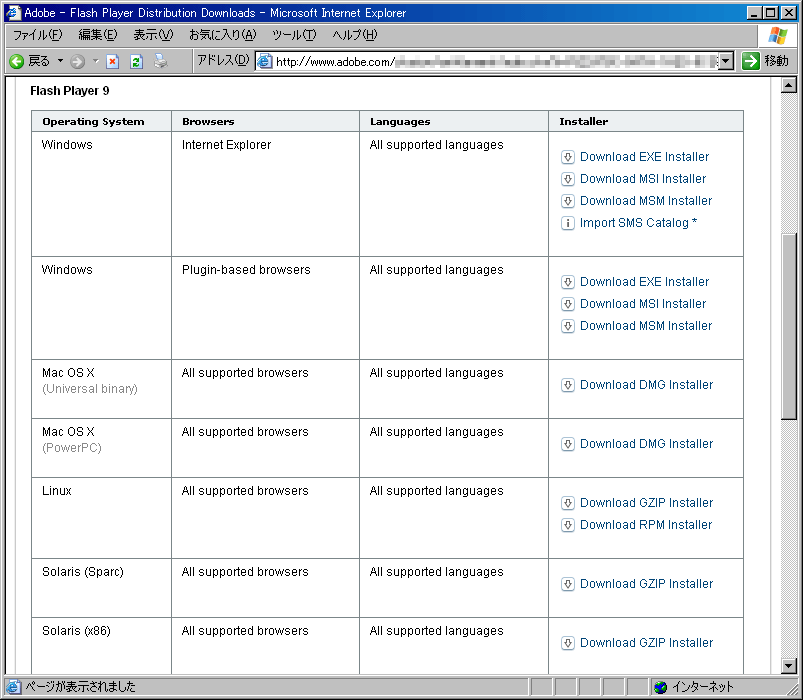Click download icon beside Plugin-based browsers MSI Installer
The image size is (803, 700).
coord(567,304)
